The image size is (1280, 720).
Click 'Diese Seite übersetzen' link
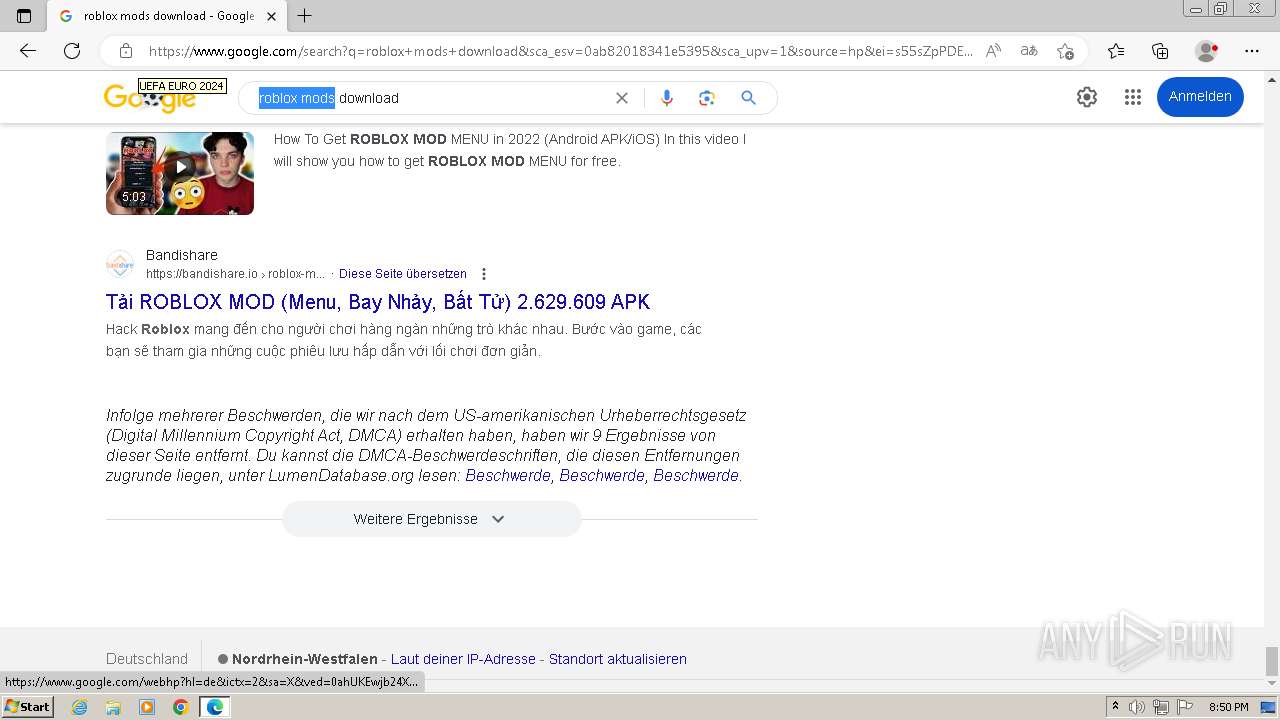[403, 274]
